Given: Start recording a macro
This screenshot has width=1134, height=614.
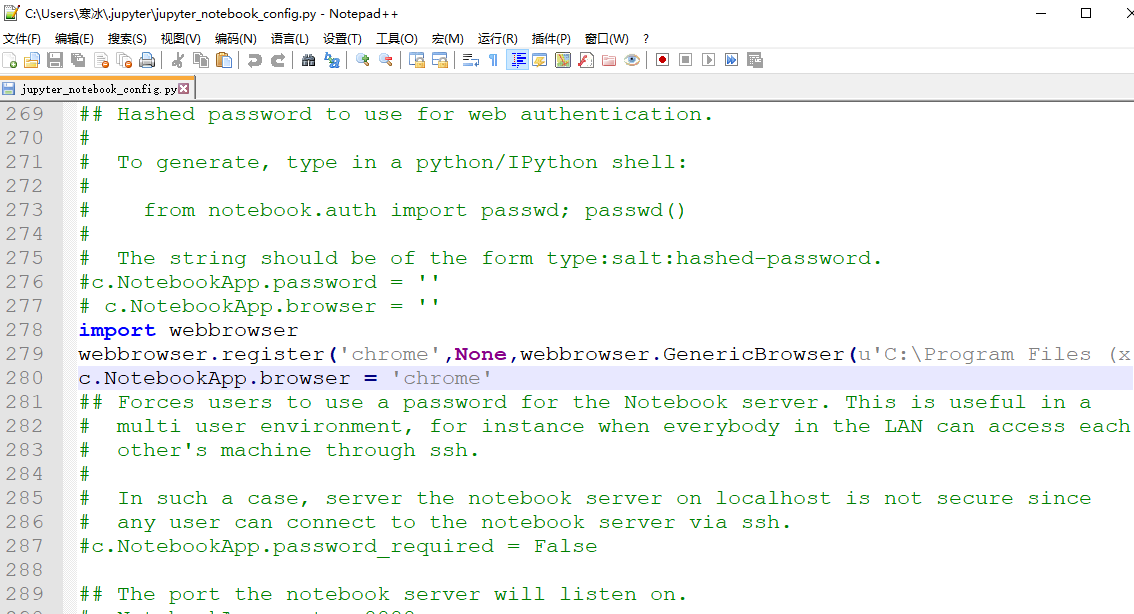Looking at the screenshot, I should click(x=663, y=60).
